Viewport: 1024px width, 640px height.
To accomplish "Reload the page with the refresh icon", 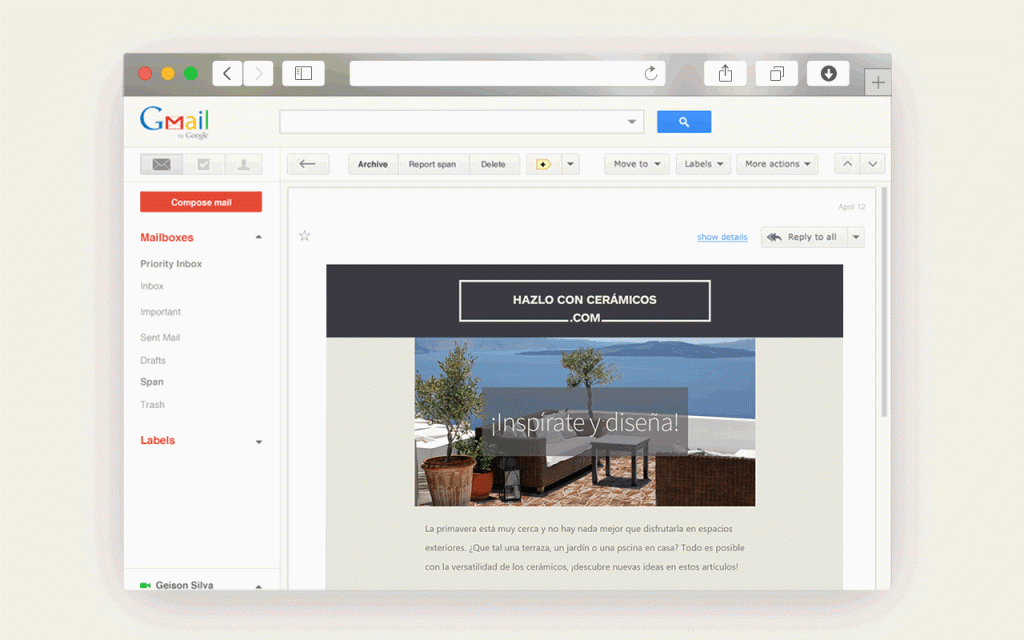I will (x=650, y=74).
